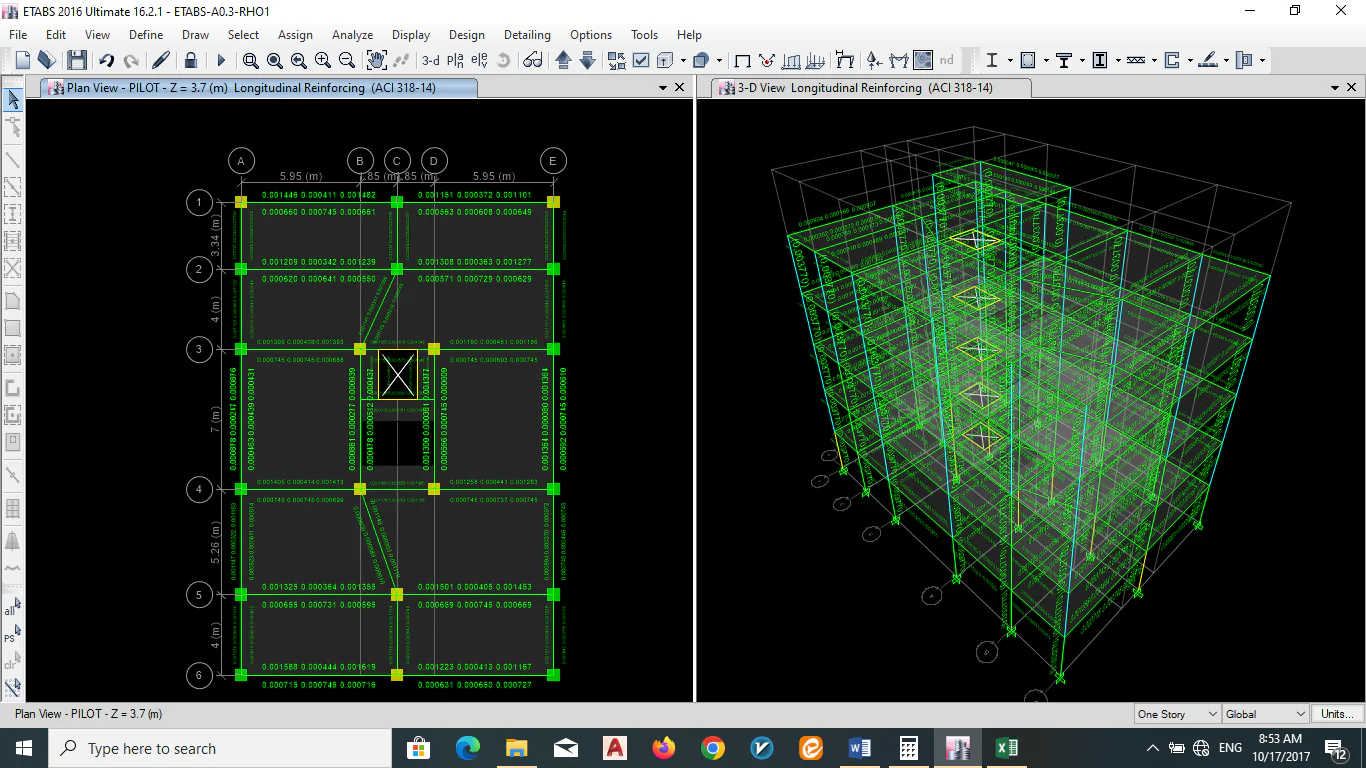Open Excel from the Windows taskbar
This screenshot has height=768, width=1366.
coord(1006,748)
